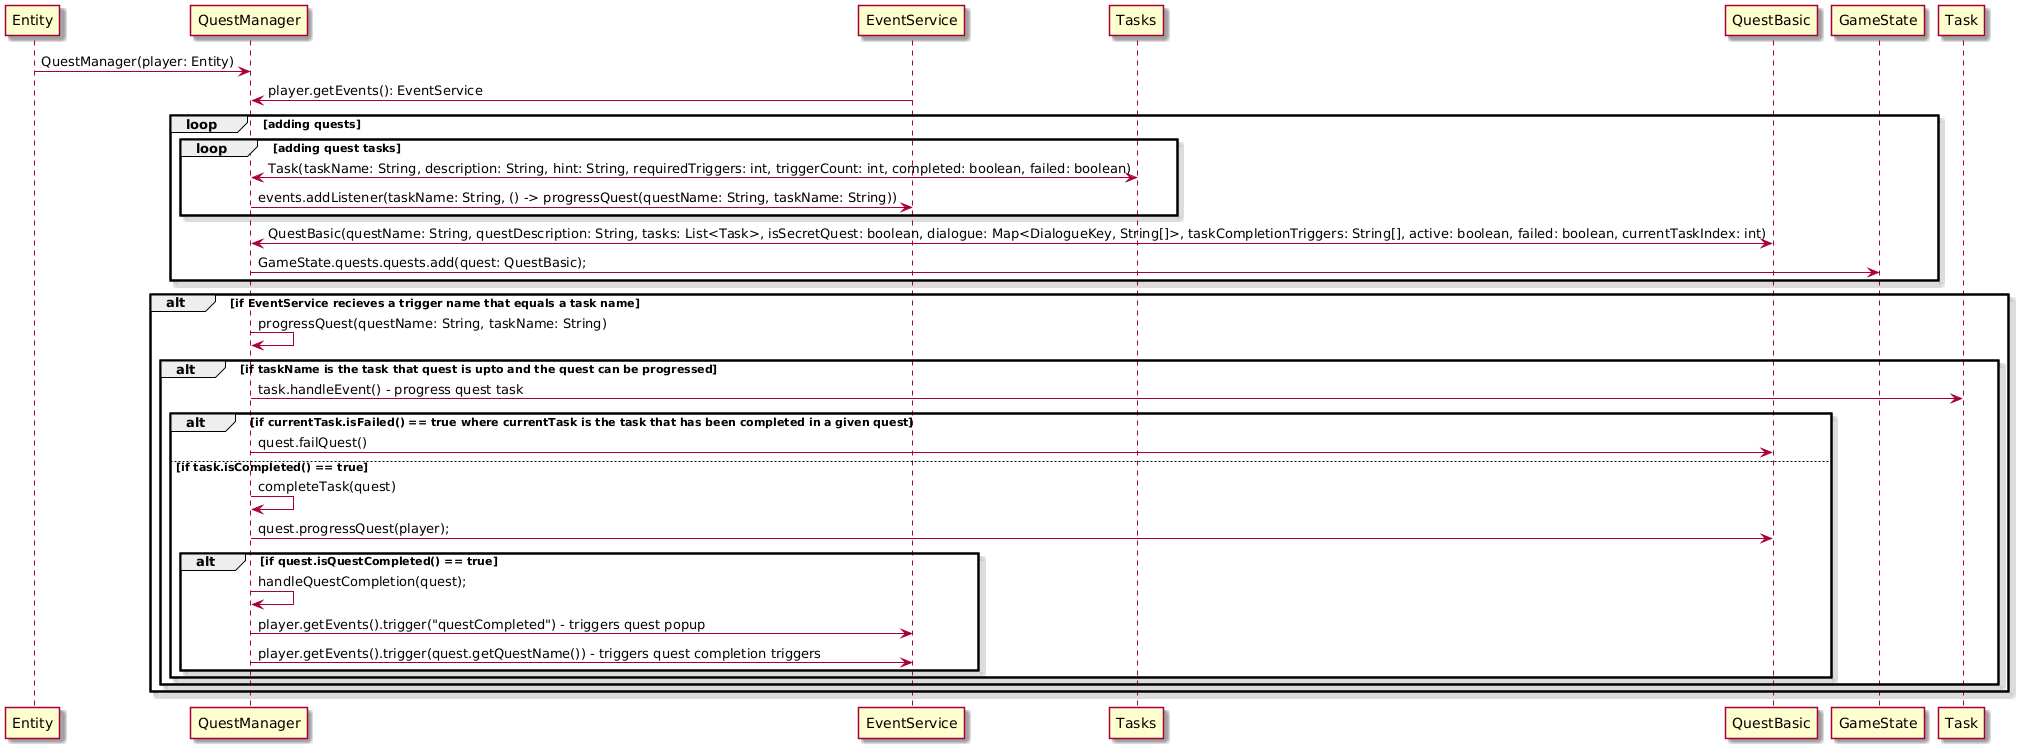Click the guard 'if EventService recieves a trigger name'
2021x751 pixels.
(434, 303)
